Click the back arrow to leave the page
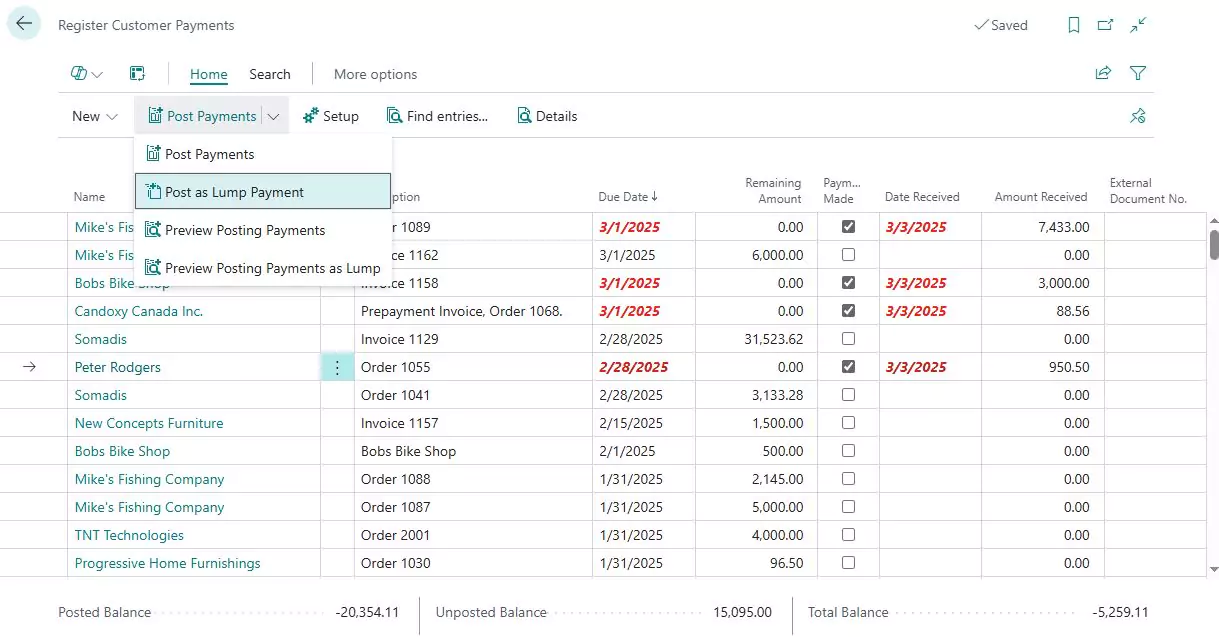Viewport: 1219px width, 637px height. pos(23,23)
